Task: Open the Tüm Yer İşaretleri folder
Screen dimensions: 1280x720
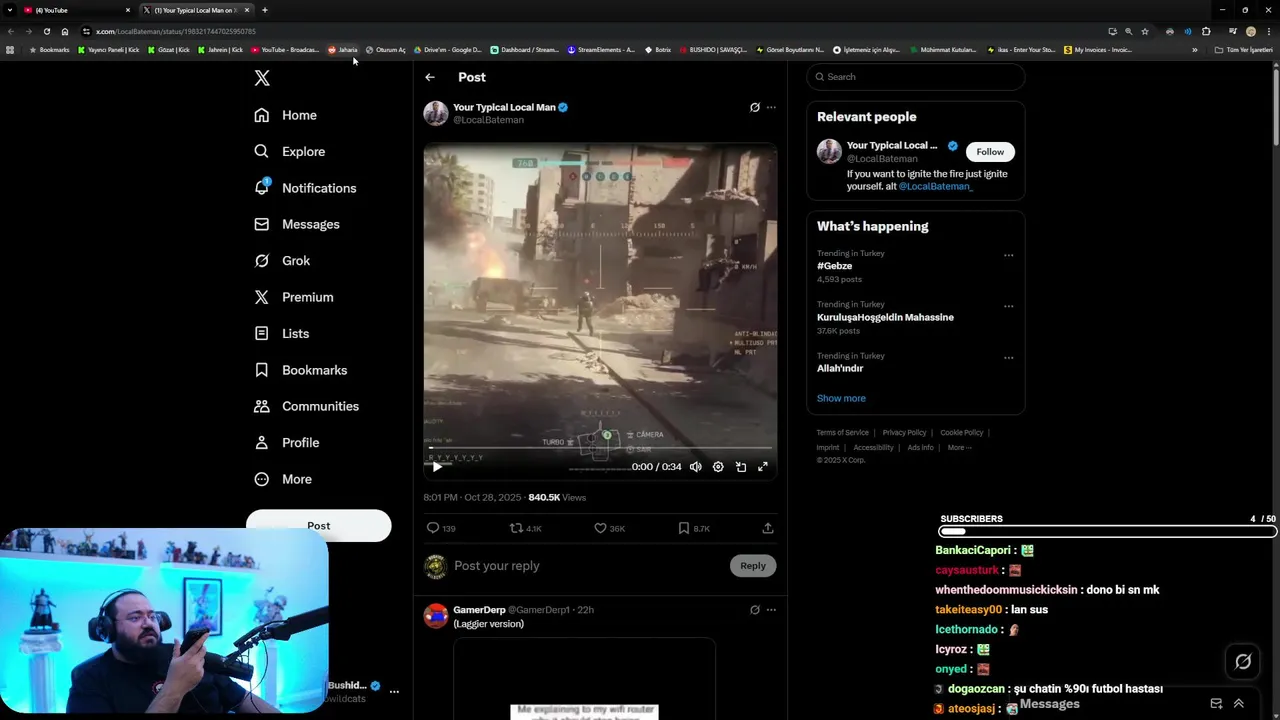Action: point(1244,50)
